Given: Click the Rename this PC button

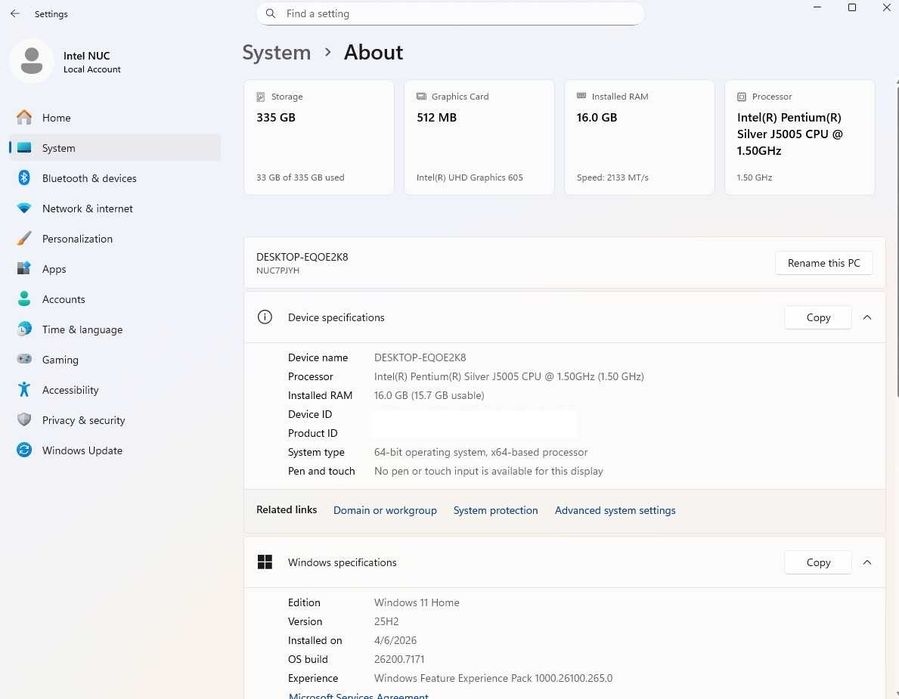Looking at the screenshot, I should coord(823,263).
